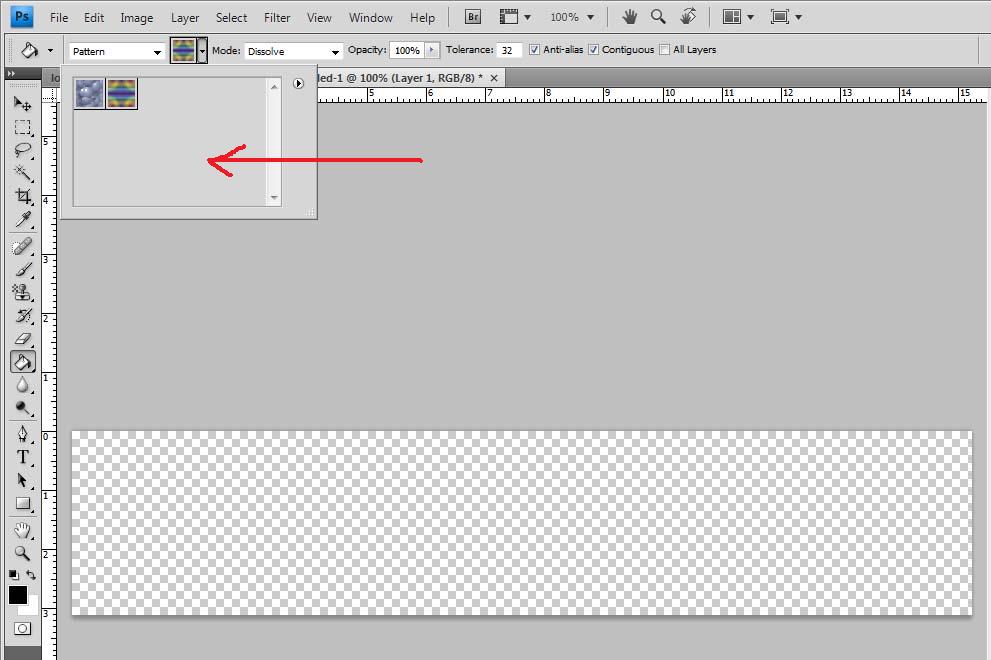Click the Opacity value field
Screen dimensions: 991x660
click(x=408, y=50)
